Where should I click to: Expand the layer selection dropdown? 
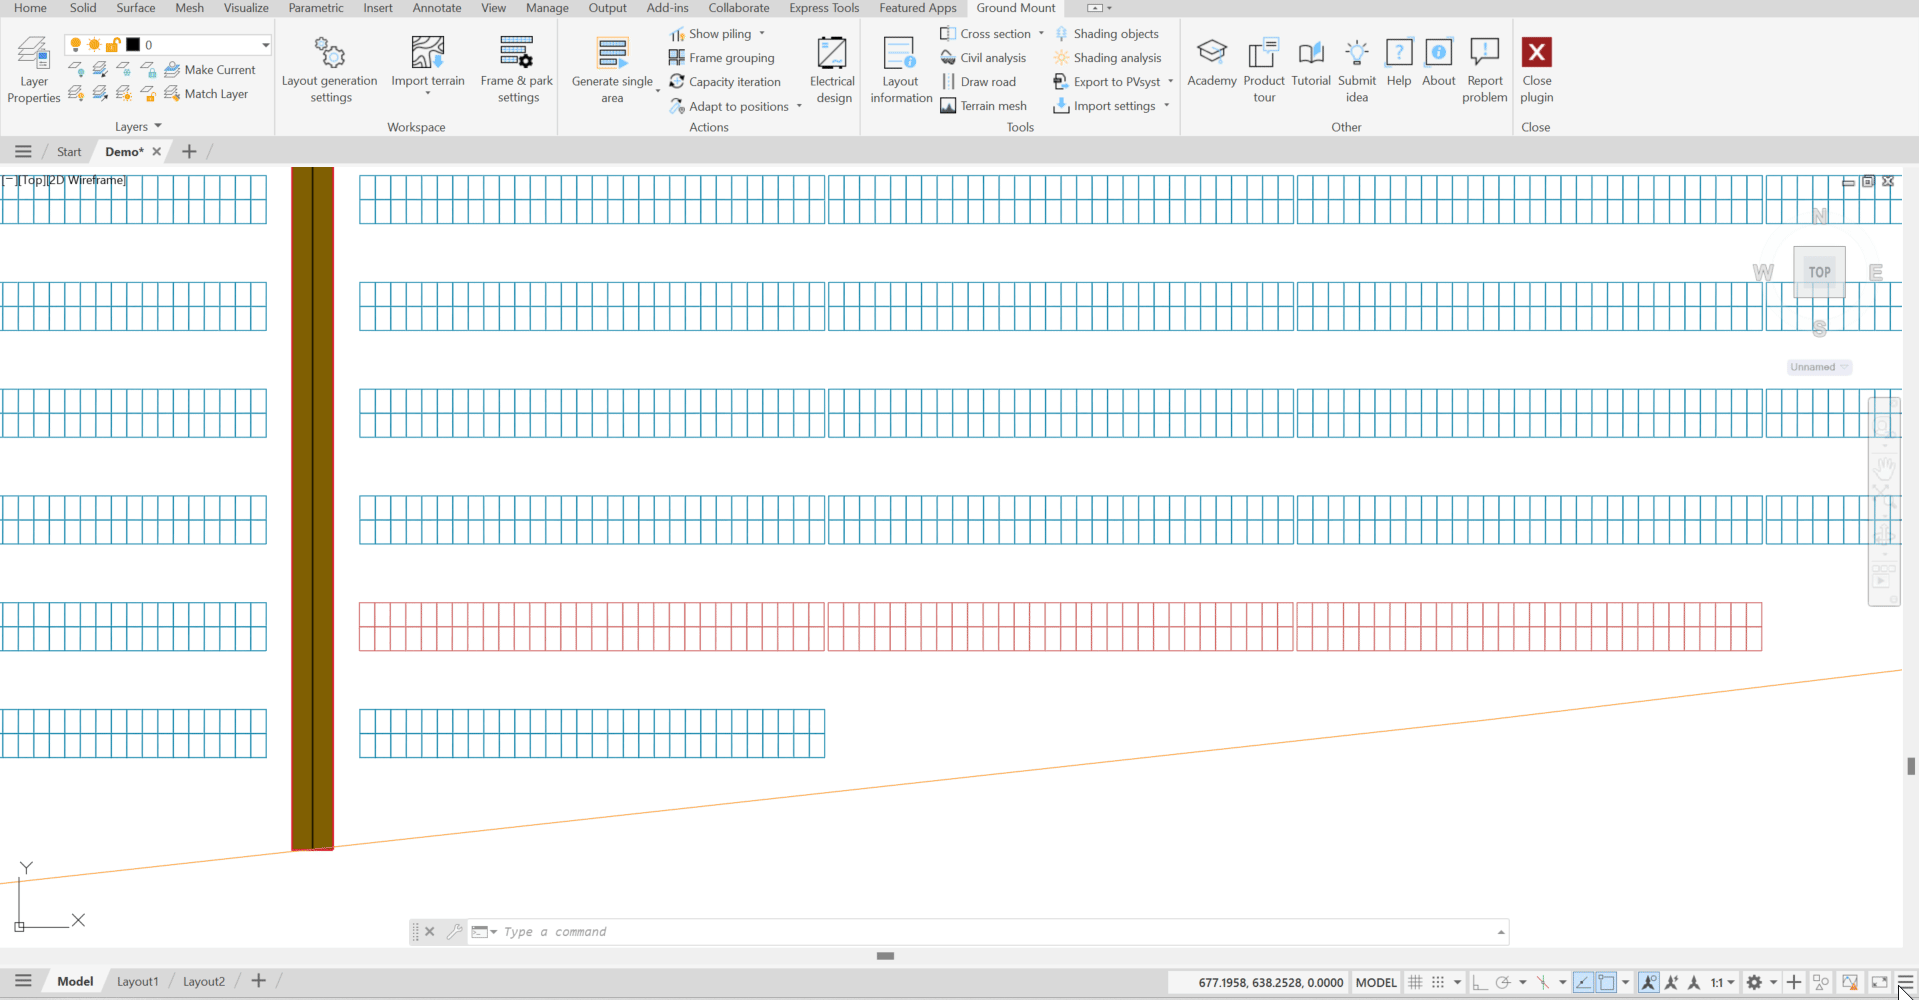point(265,45)
